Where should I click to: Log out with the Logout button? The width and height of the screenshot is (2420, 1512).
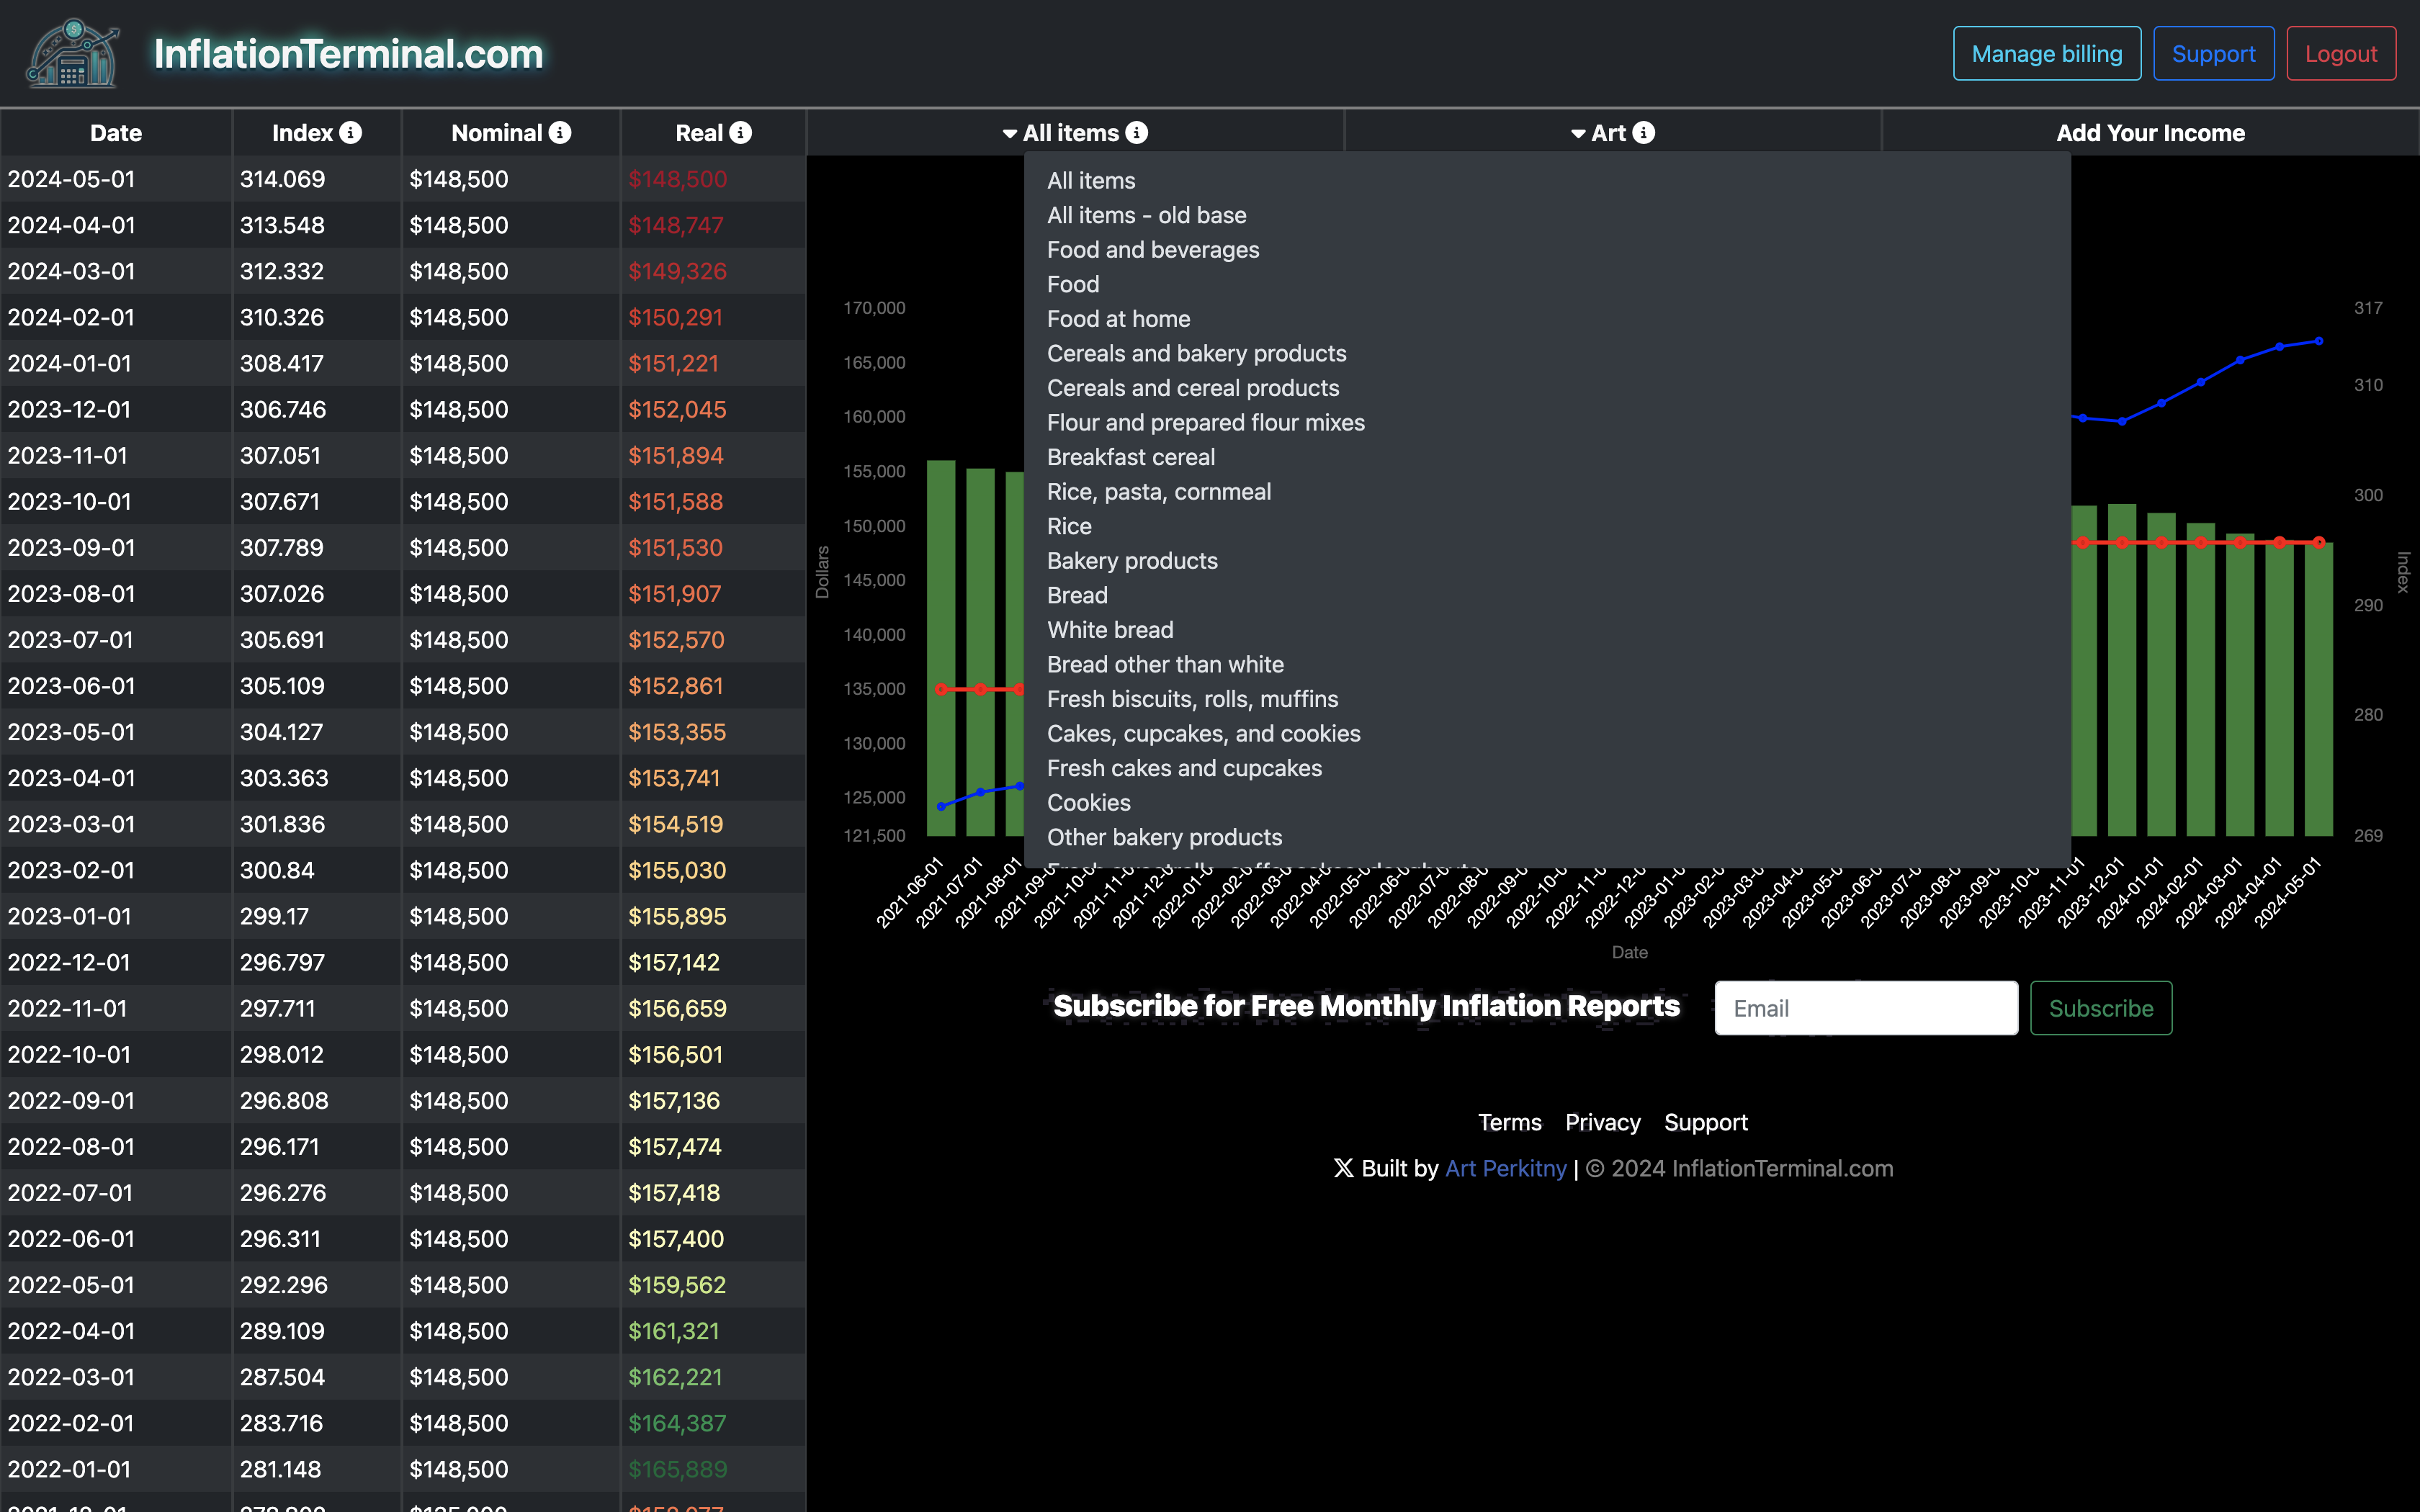point(2341,54)
